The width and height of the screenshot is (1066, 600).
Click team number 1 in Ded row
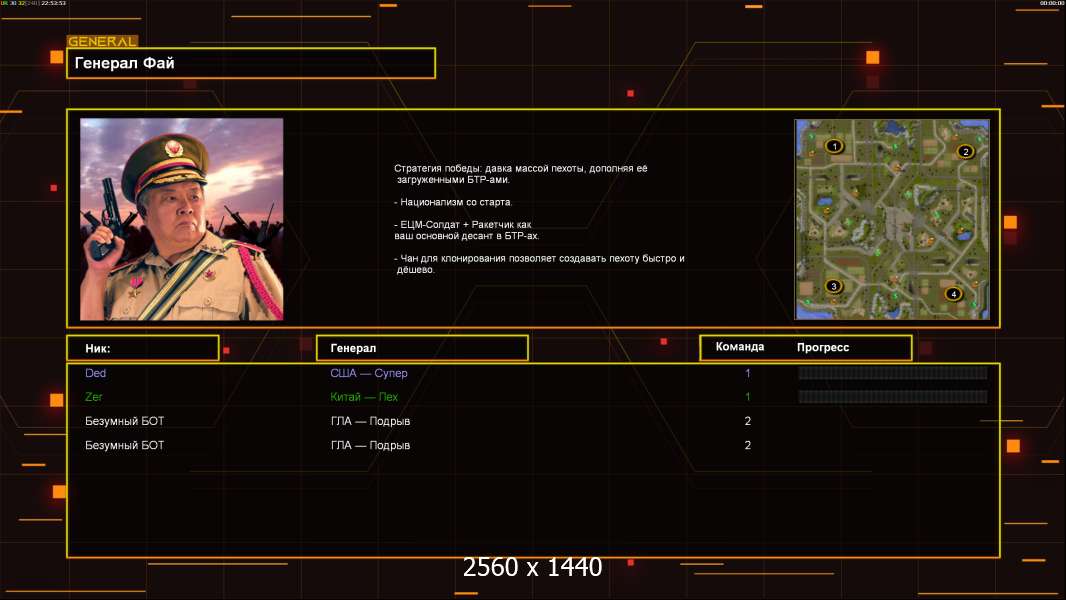tap(747, 373)
